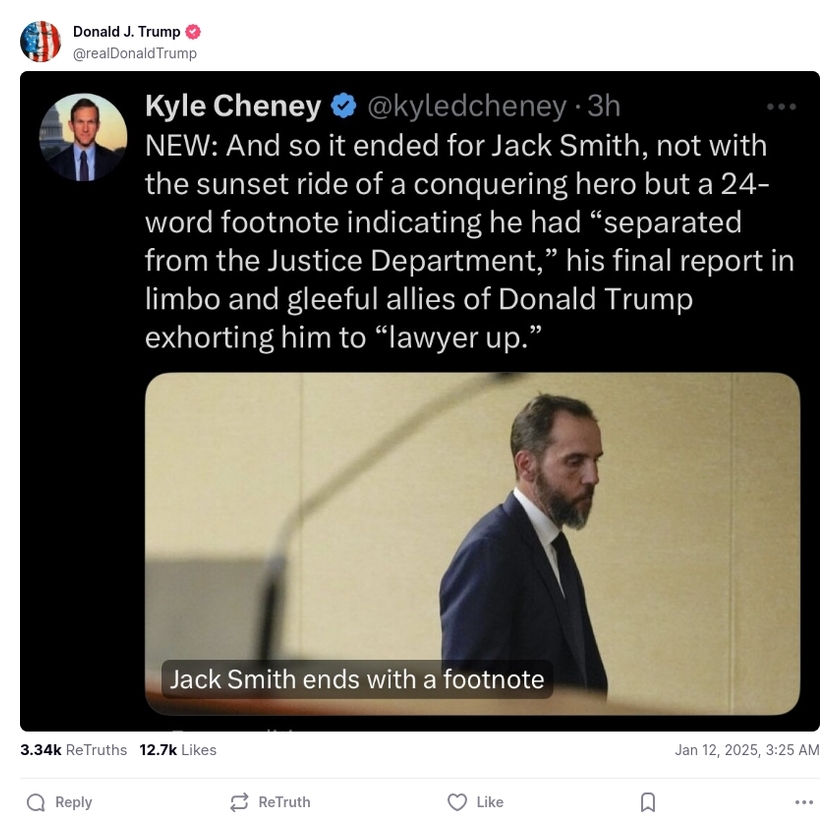This screenshot has height=838, width=840.
Task: Open three-dot menu on Kyle Cheney's tweet
Action: (x=781, y=106)
